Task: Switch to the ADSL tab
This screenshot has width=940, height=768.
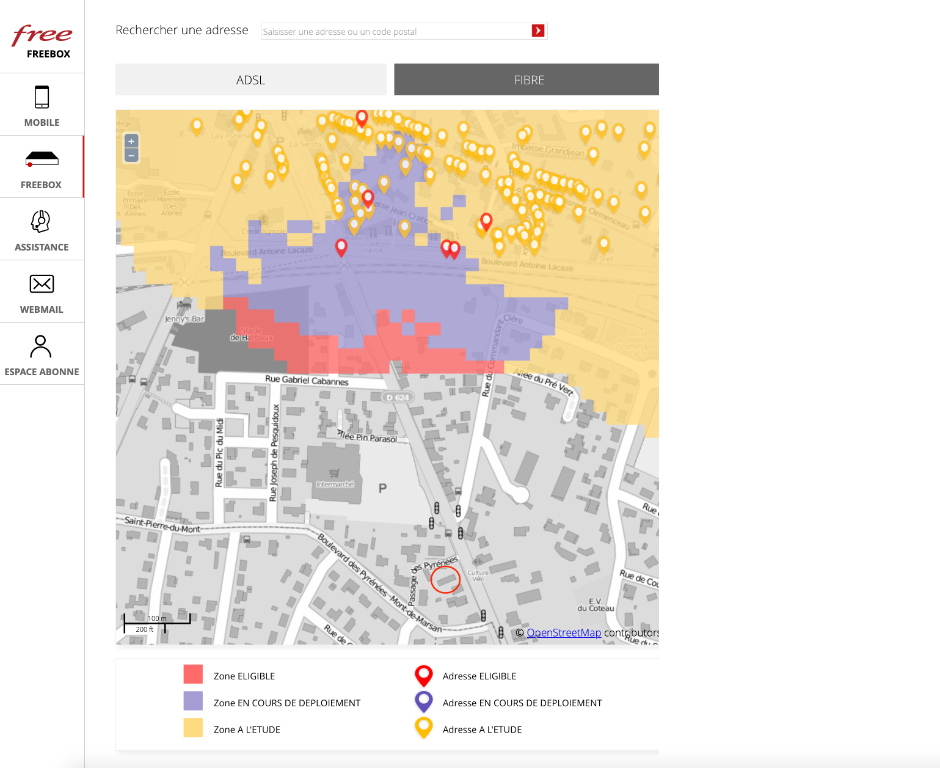Action: [251, 80]
